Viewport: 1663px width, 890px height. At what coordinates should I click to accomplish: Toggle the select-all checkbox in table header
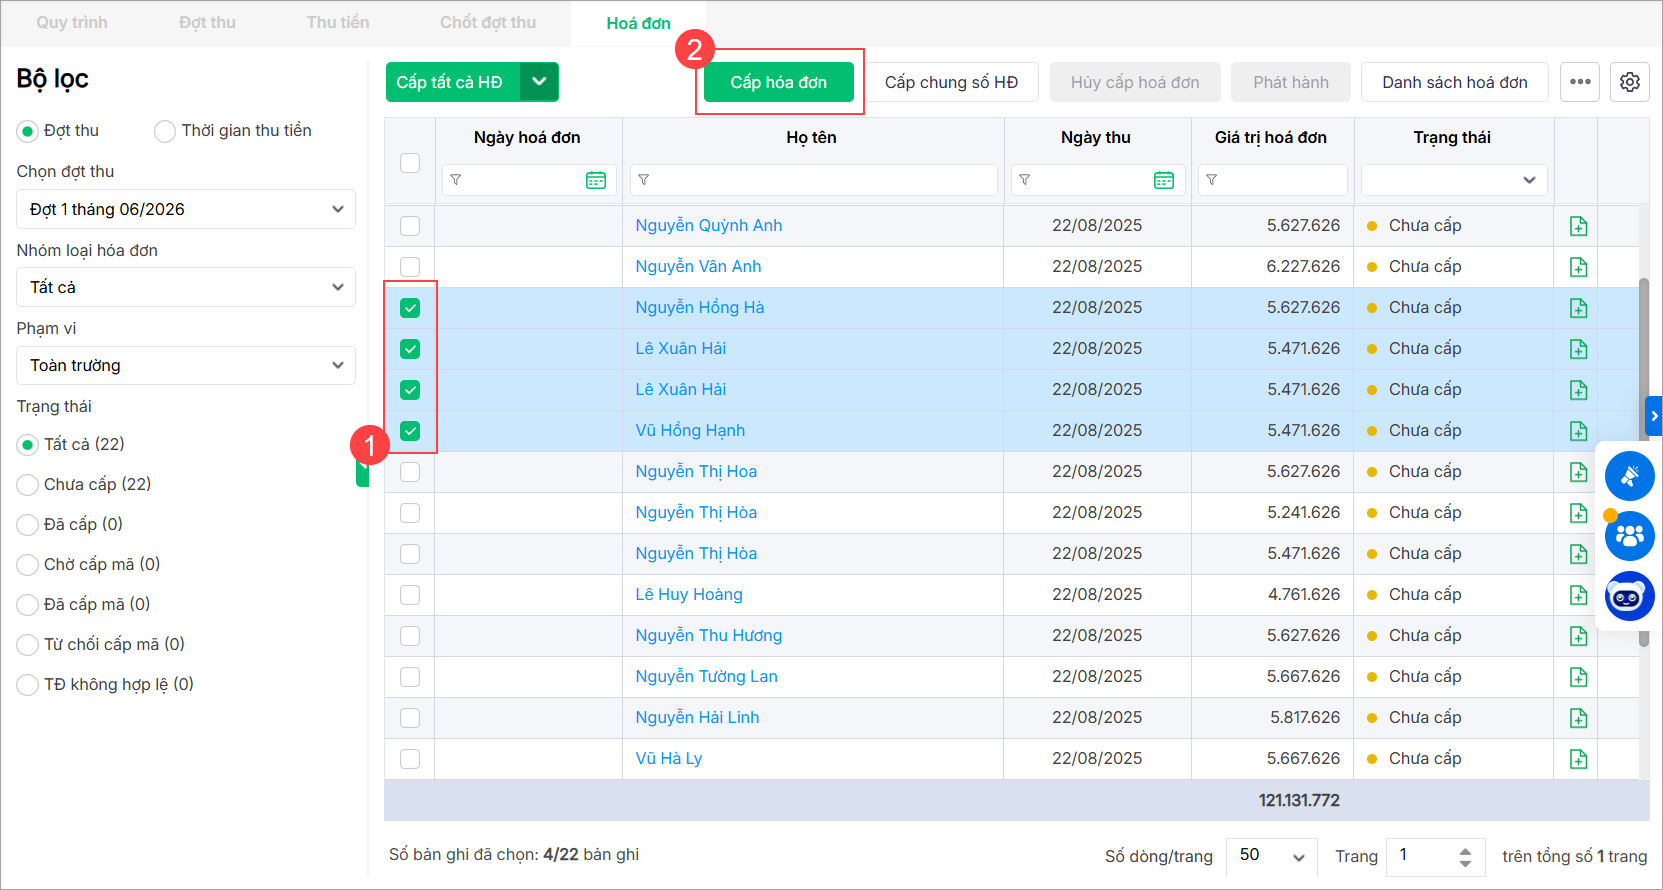pyautogui.click(x=410, y=163)
